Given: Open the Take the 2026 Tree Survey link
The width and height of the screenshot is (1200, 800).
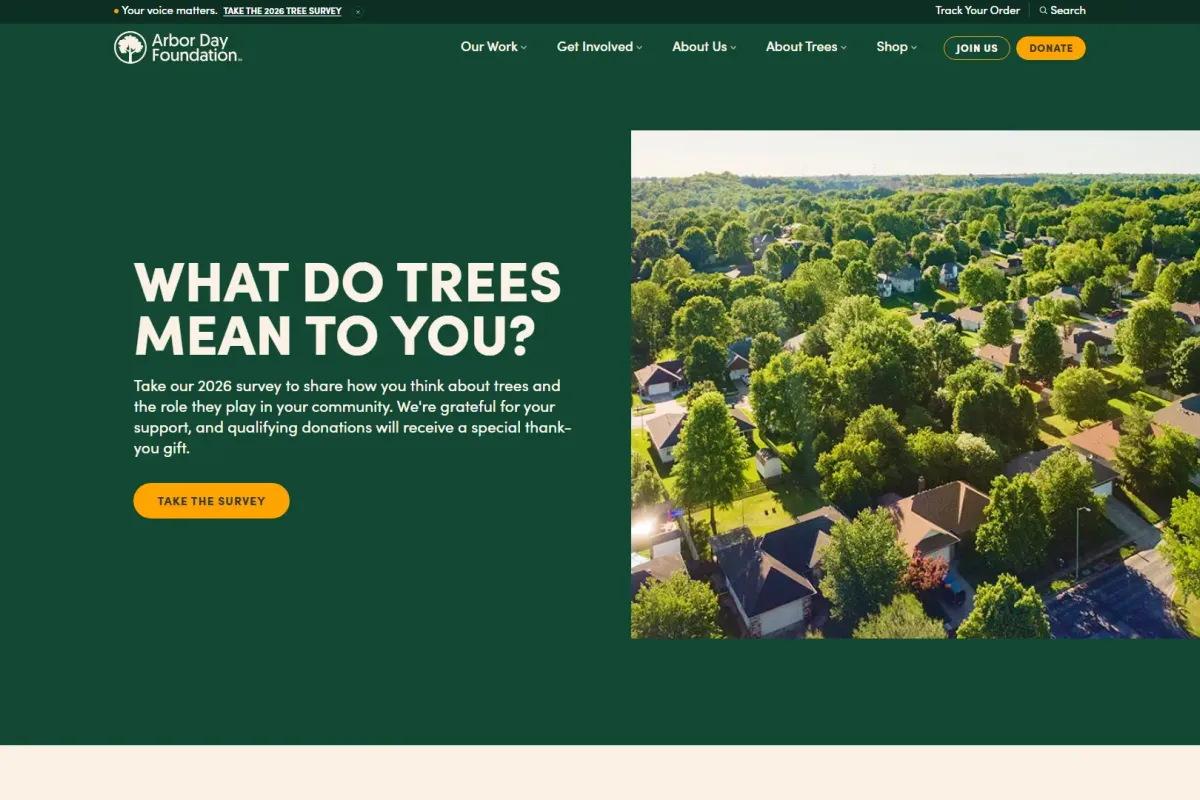Looking at the screenshot, I should click(282, 11).
